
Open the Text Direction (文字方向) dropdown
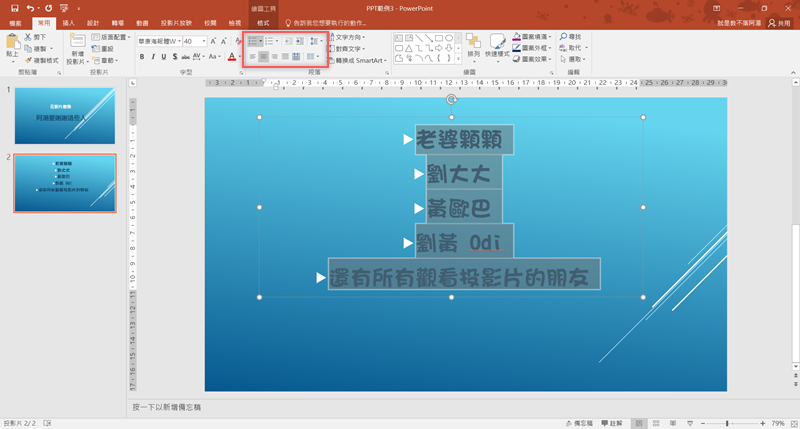click(348, 36)
